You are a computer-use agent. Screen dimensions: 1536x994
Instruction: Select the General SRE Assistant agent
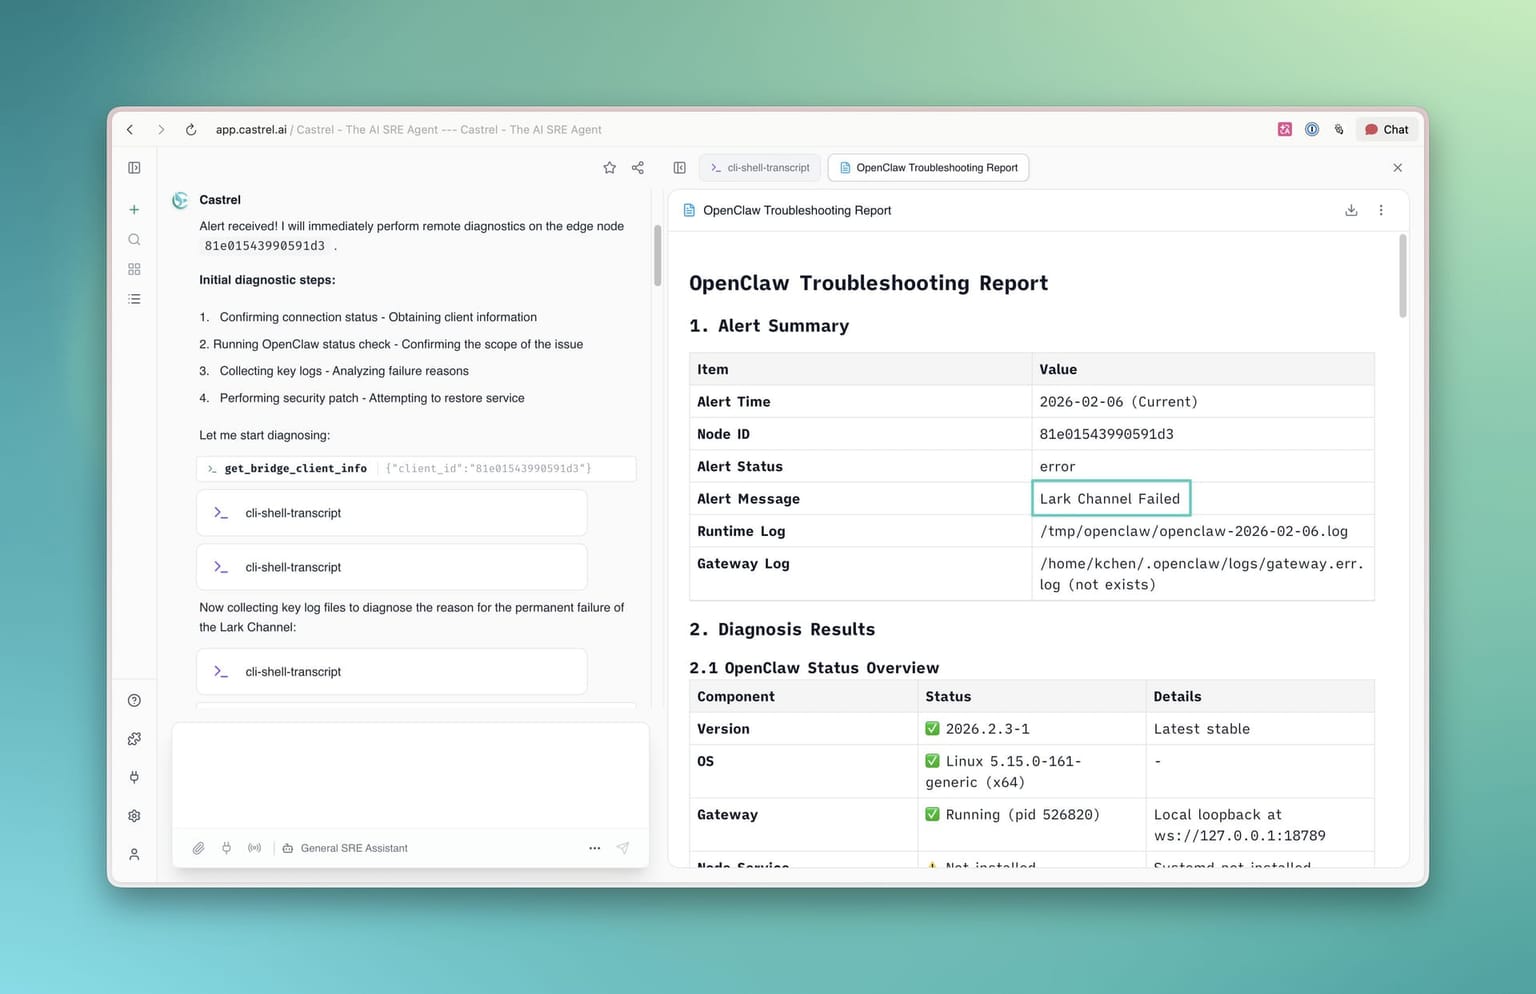pos(345,848)
